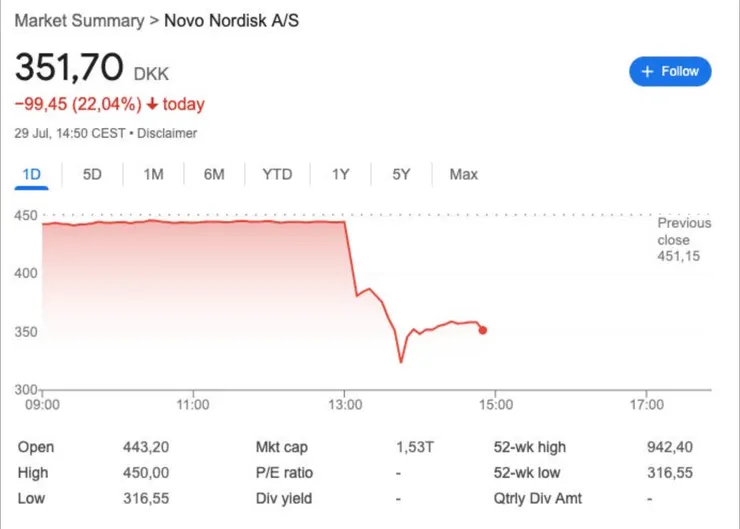Click the 13:00 label on time axis
The width and height of the screenshot is (740, 529).
344,405
